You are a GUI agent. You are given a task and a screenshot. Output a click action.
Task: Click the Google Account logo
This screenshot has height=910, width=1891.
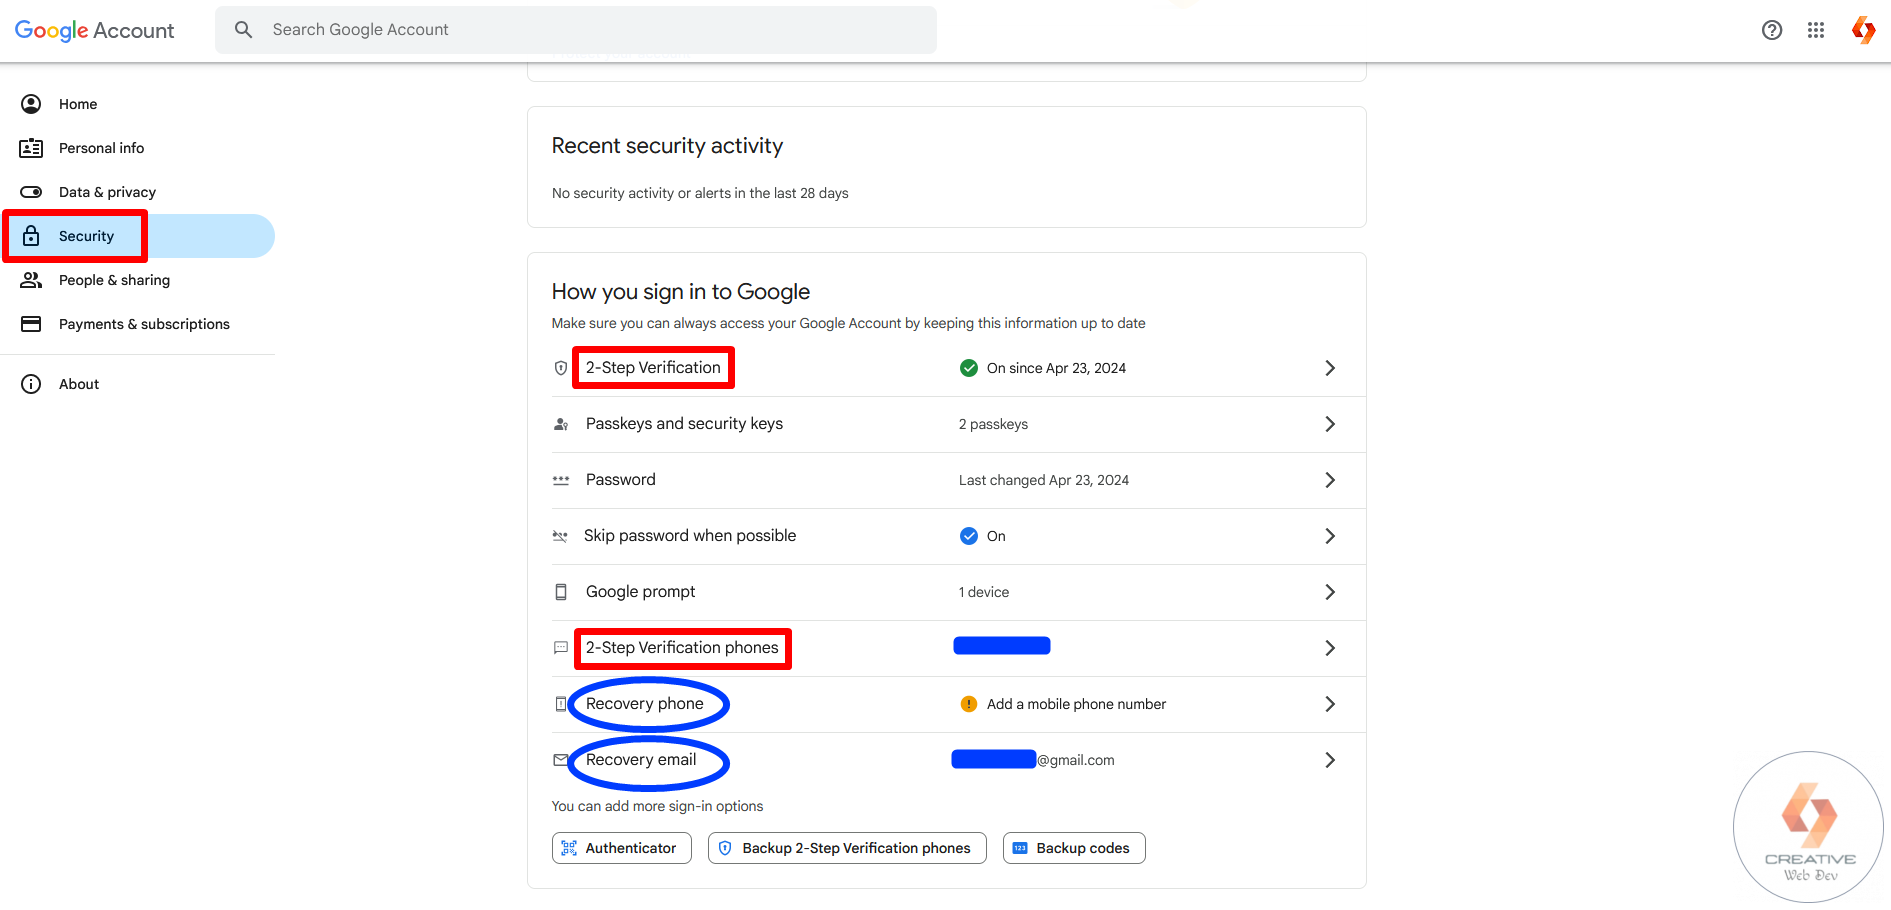pos(94,30)
